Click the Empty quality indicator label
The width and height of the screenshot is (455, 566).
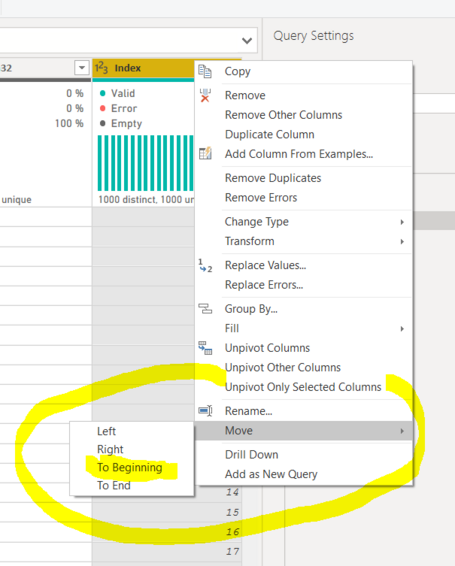(x=126, y=124)
